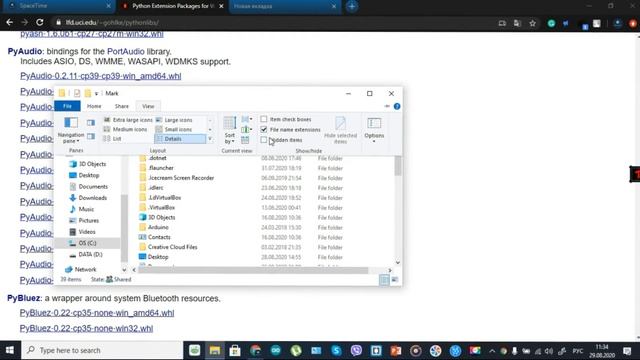This screenshot has height=360, width=640.
Task: Select Desktop in navigation pane
Action: click(84, 175)
